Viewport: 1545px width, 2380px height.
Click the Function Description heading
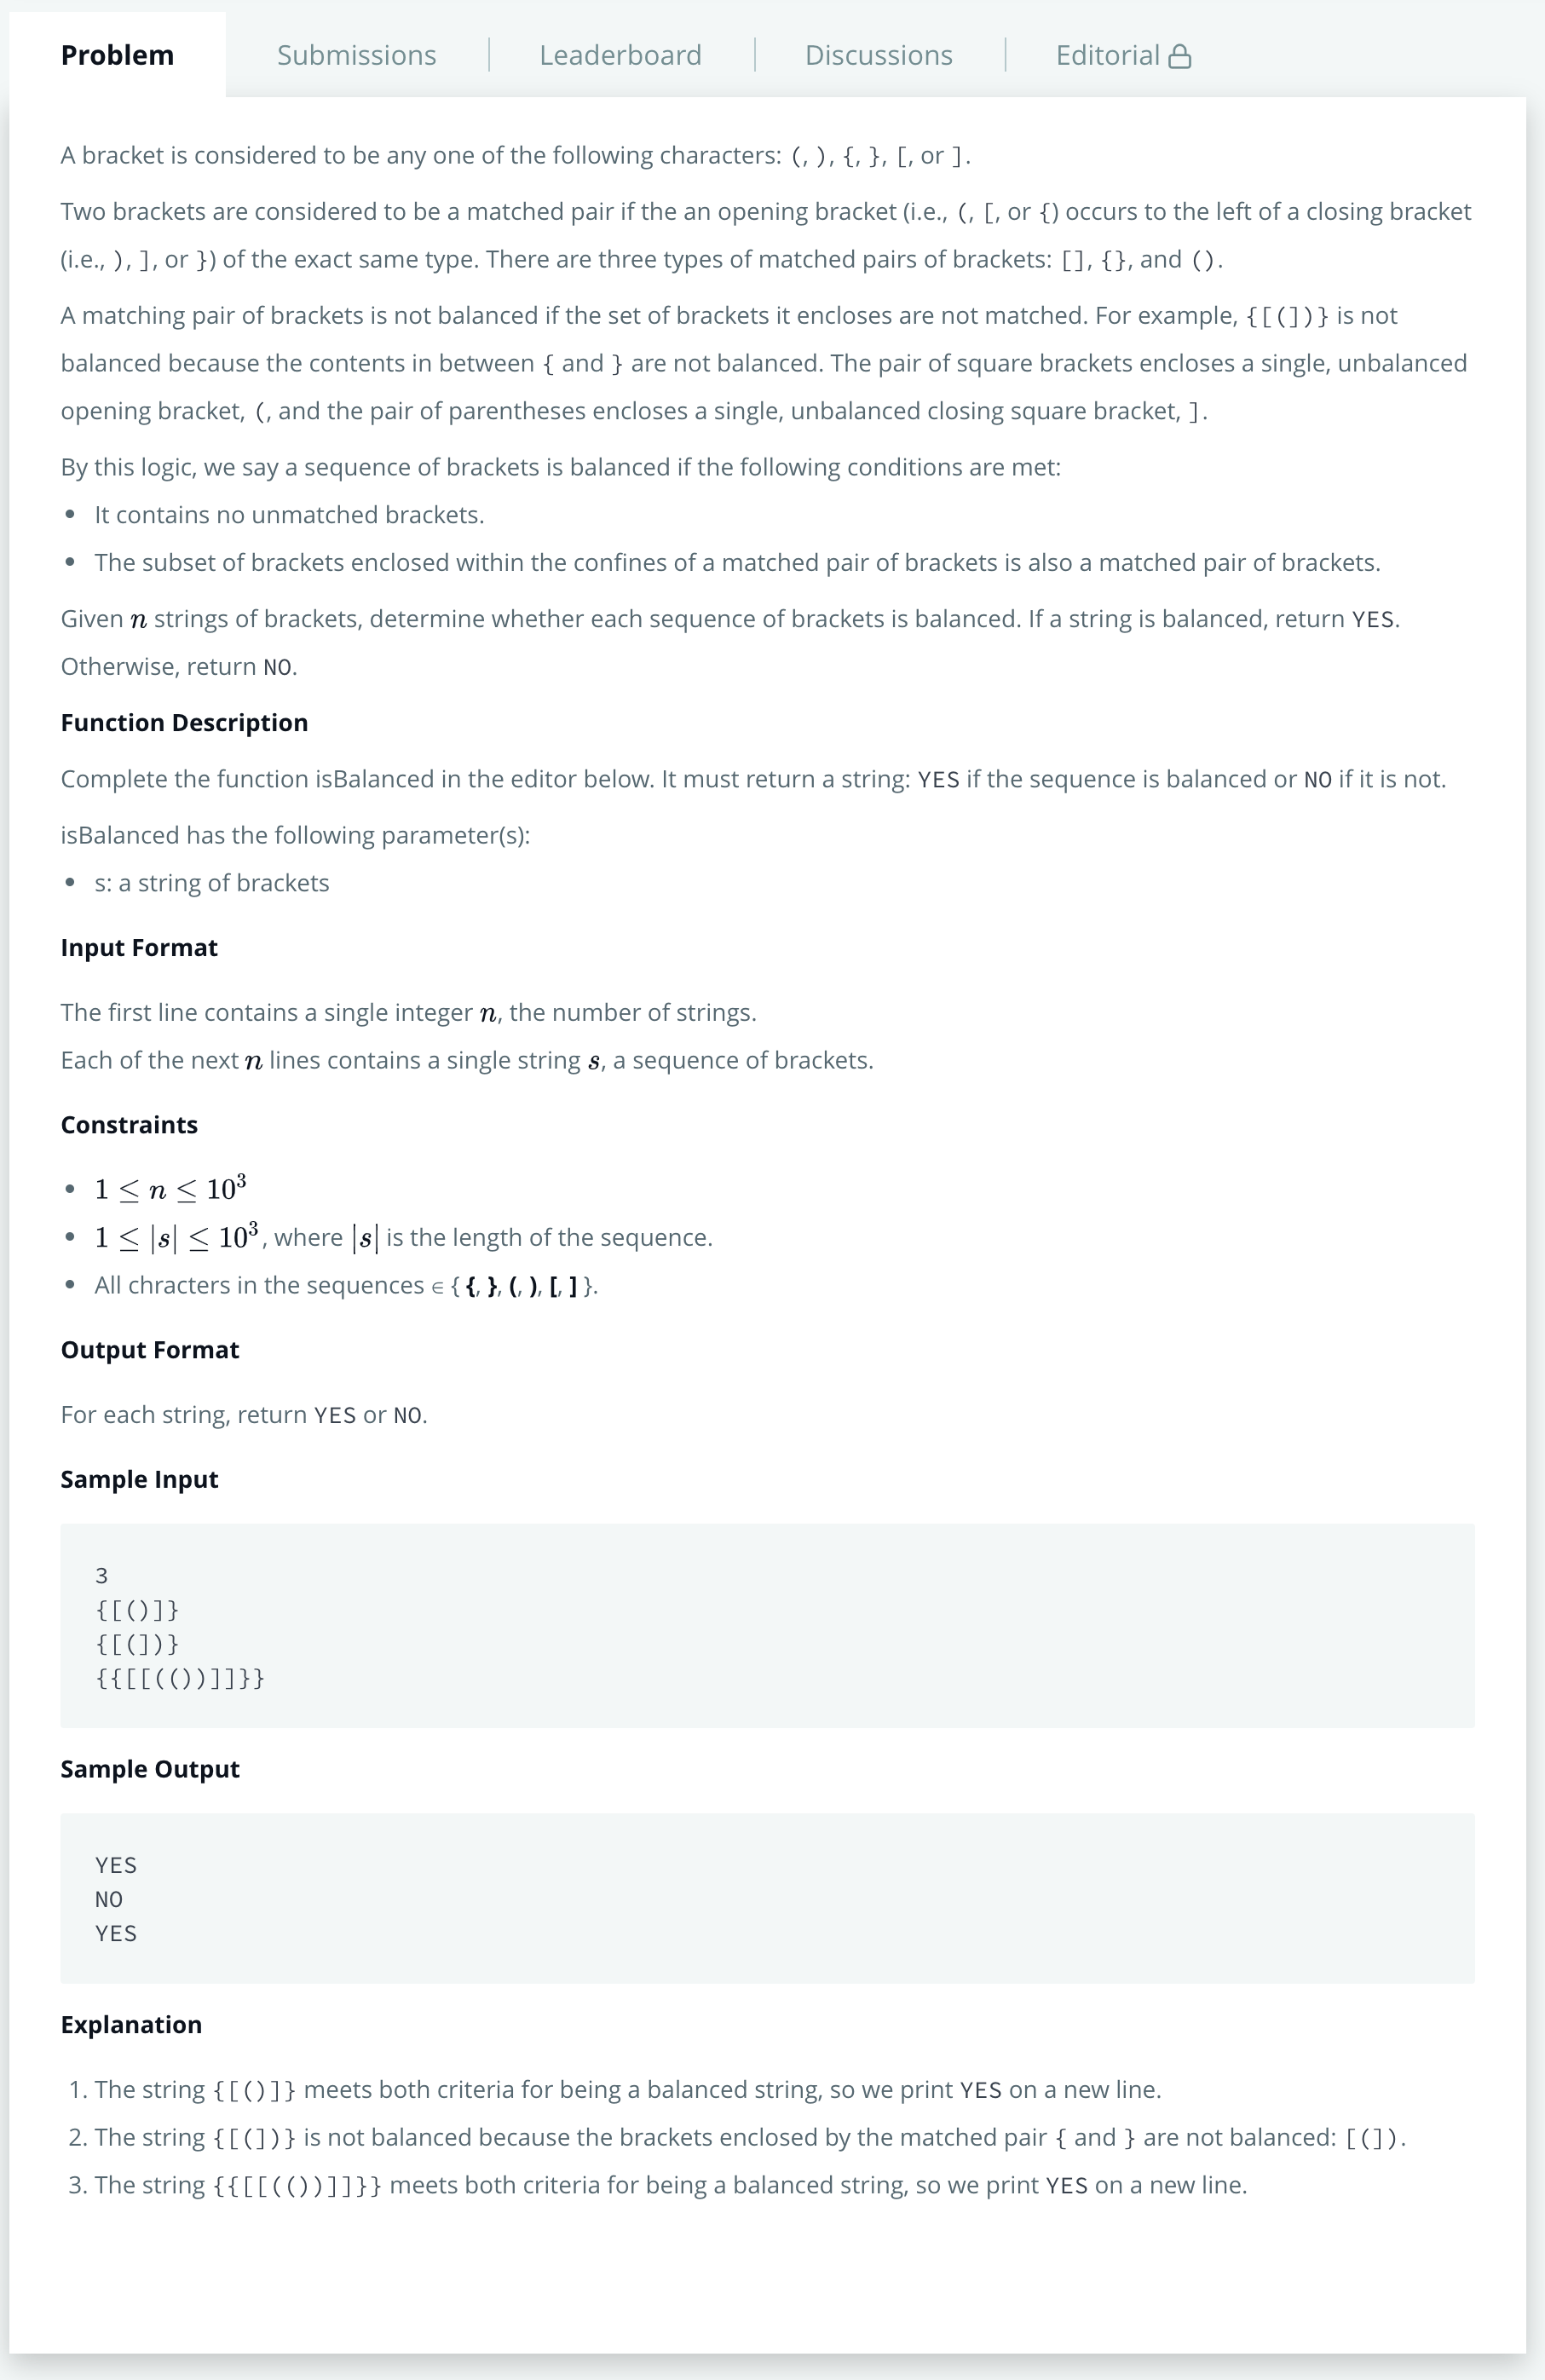[184, 722]
